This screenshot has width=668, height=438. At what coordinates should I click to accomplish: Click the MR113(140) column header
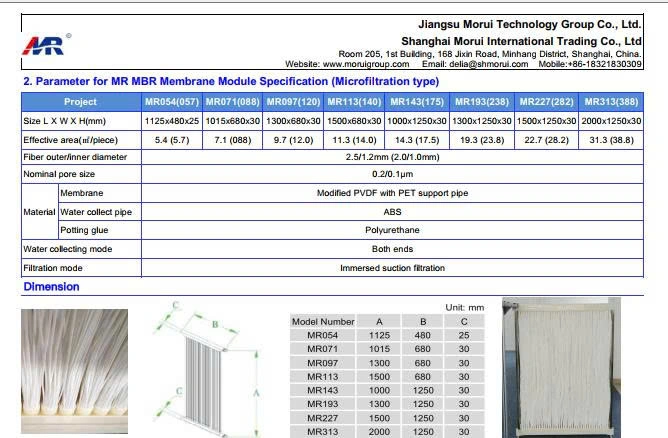click(x=354, y=102)
